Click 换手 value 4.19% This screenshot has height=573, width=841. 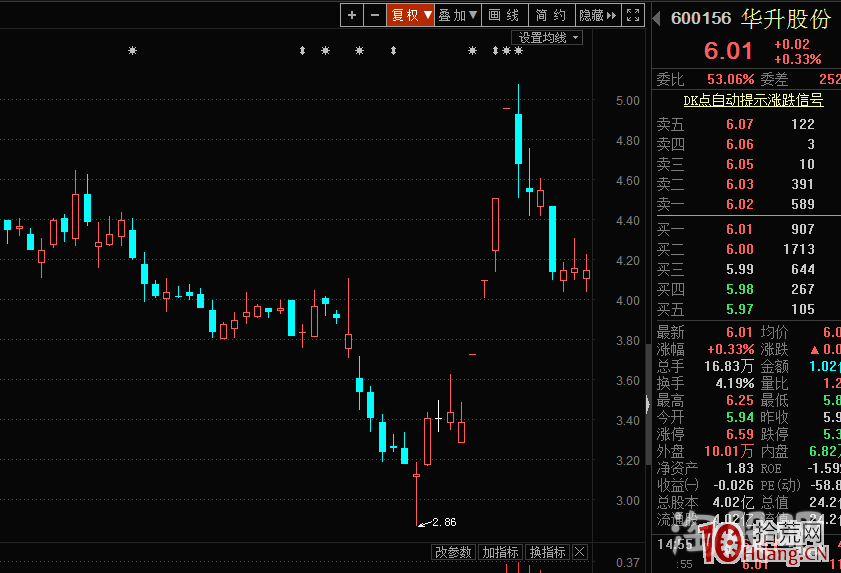(x=734, y=383)
